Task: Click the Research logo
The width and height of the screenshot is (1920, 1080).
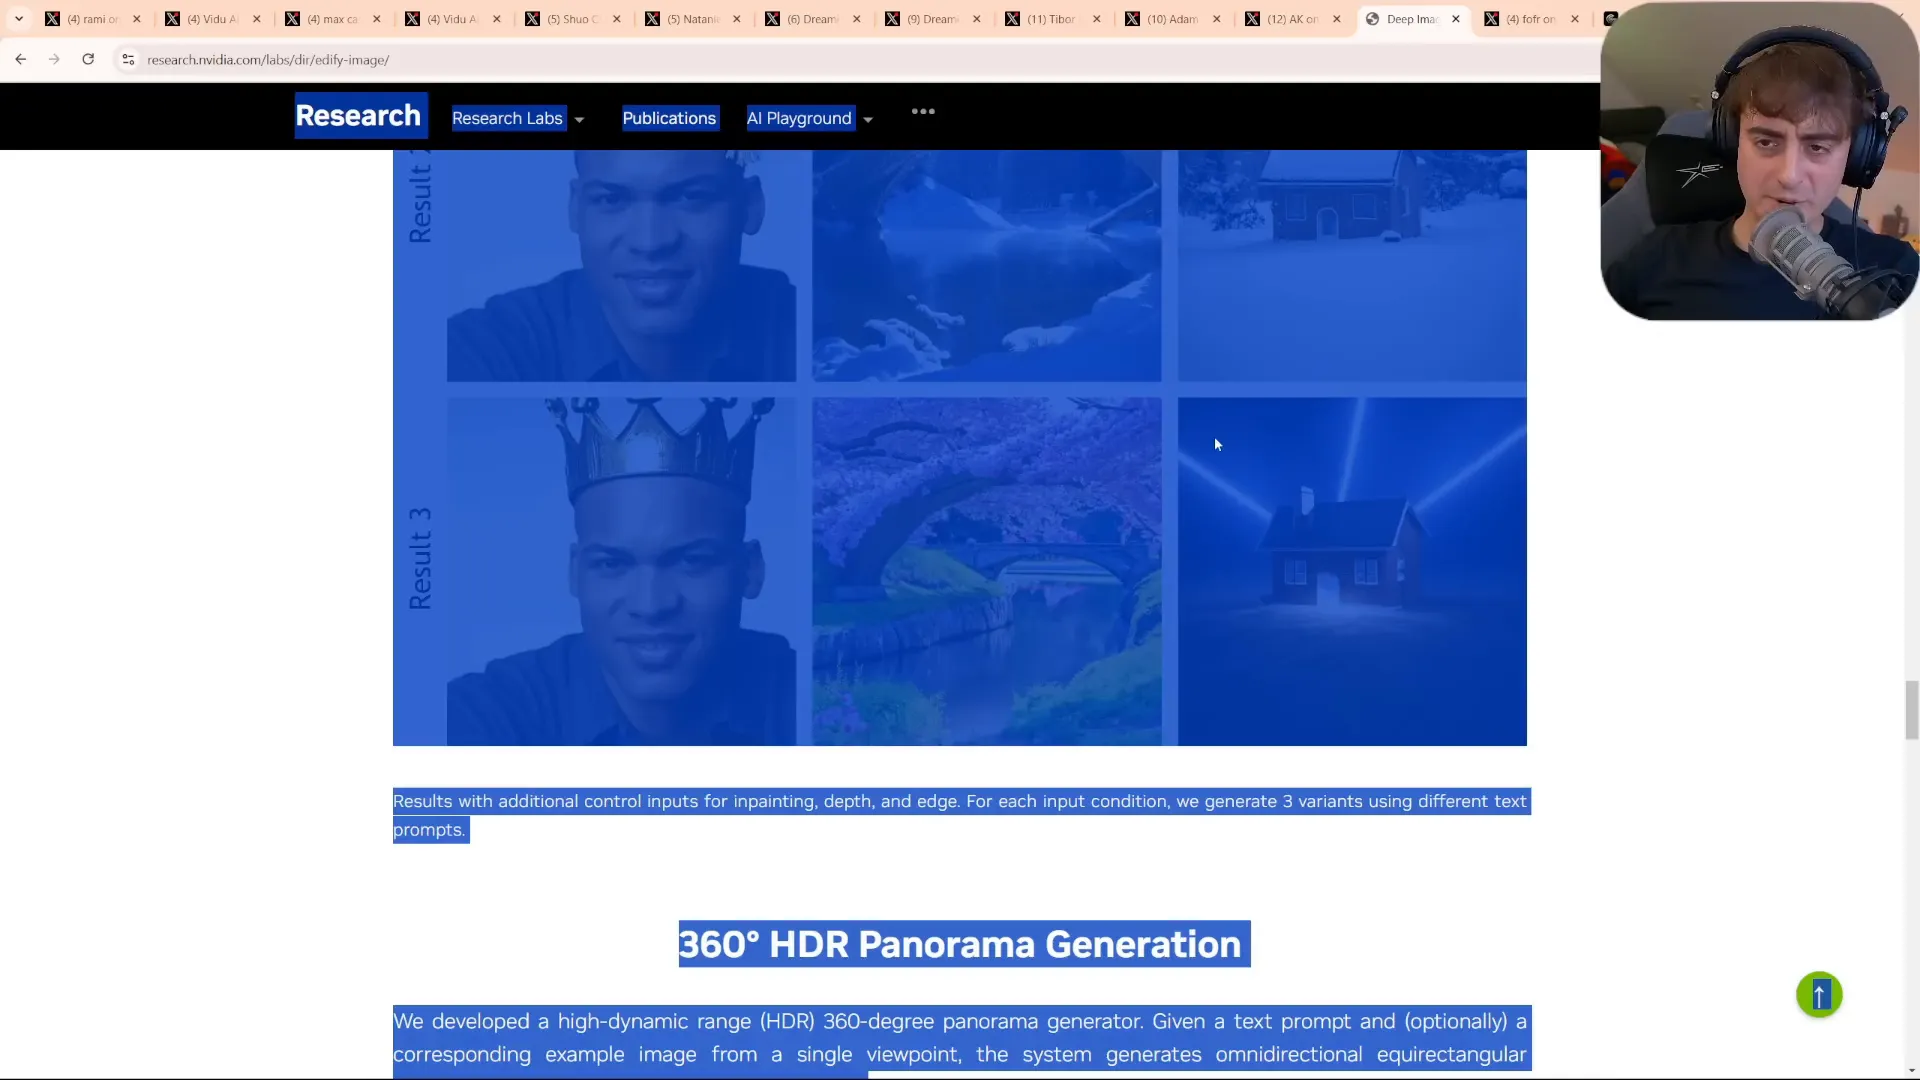Action: (360, 116)
